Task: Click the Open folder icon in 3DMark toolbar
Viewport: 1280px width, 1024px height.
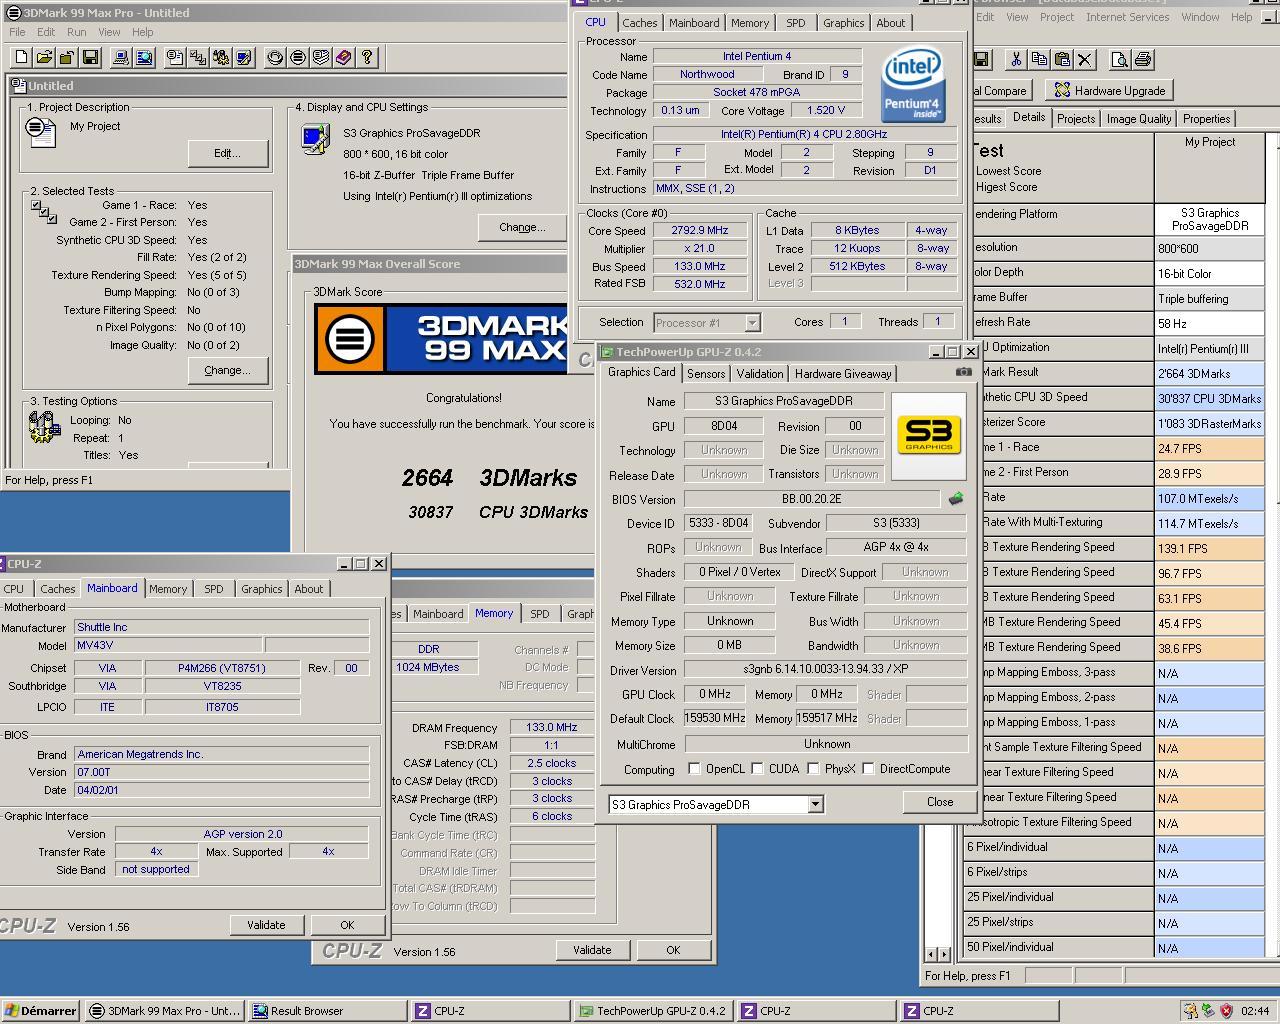Action: coord(44,58)
